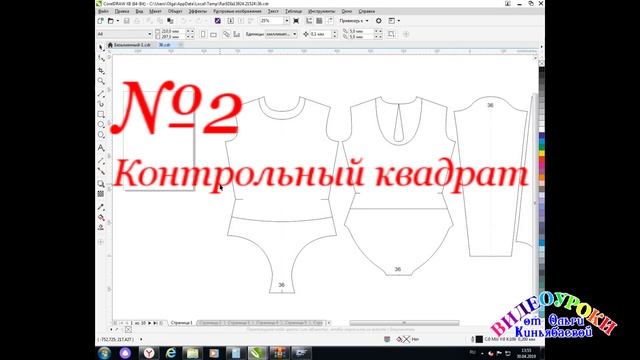The width and height of the screenshot is (640, 360).
Task: Select the Smart Fill tool
Action: (101, 227)
